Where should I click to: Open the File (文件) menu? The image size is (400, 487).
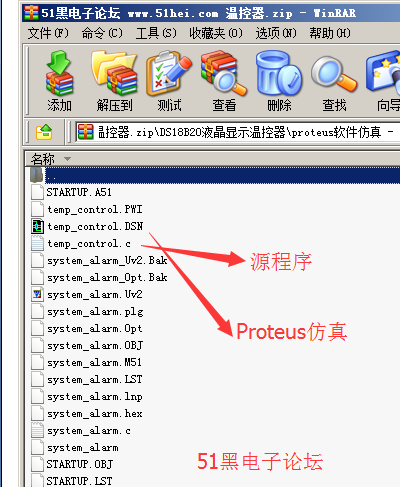point(48,33)
